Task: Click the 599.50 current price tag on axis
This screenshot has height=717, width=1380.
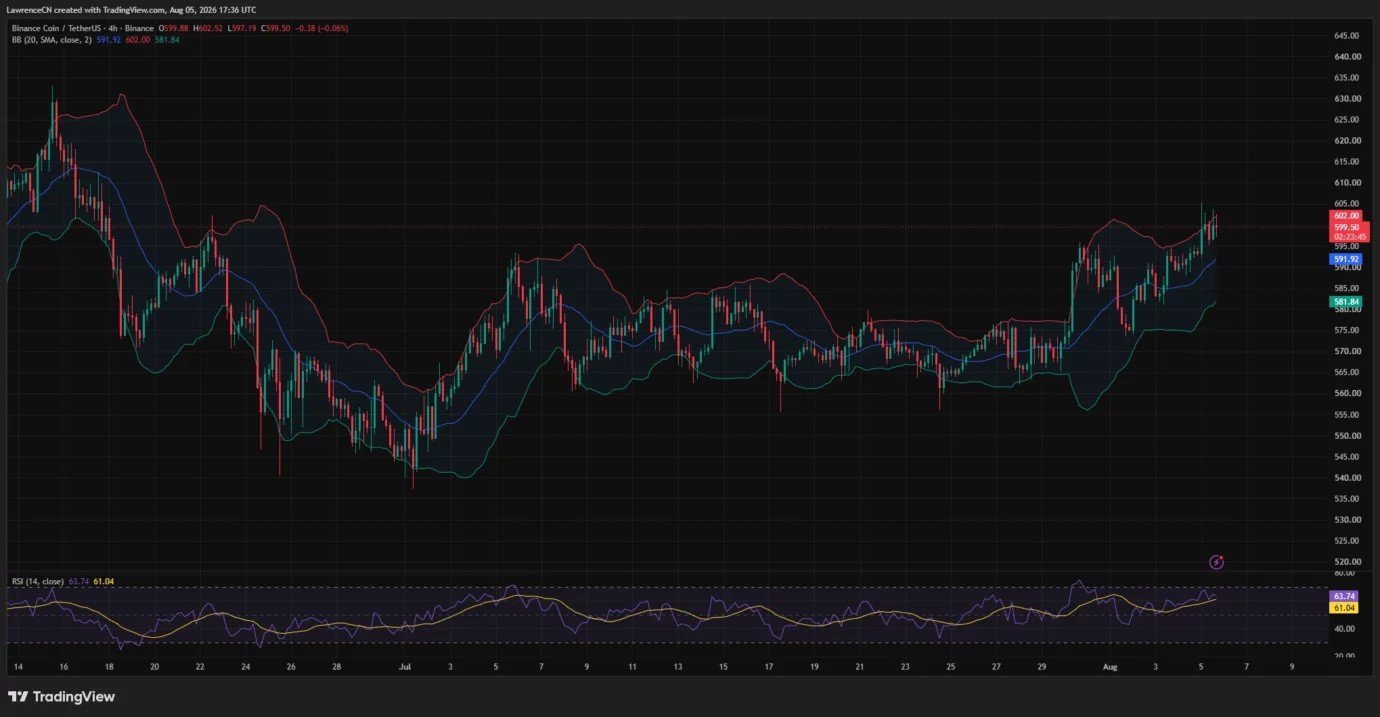Action: tap(1345, 227)
